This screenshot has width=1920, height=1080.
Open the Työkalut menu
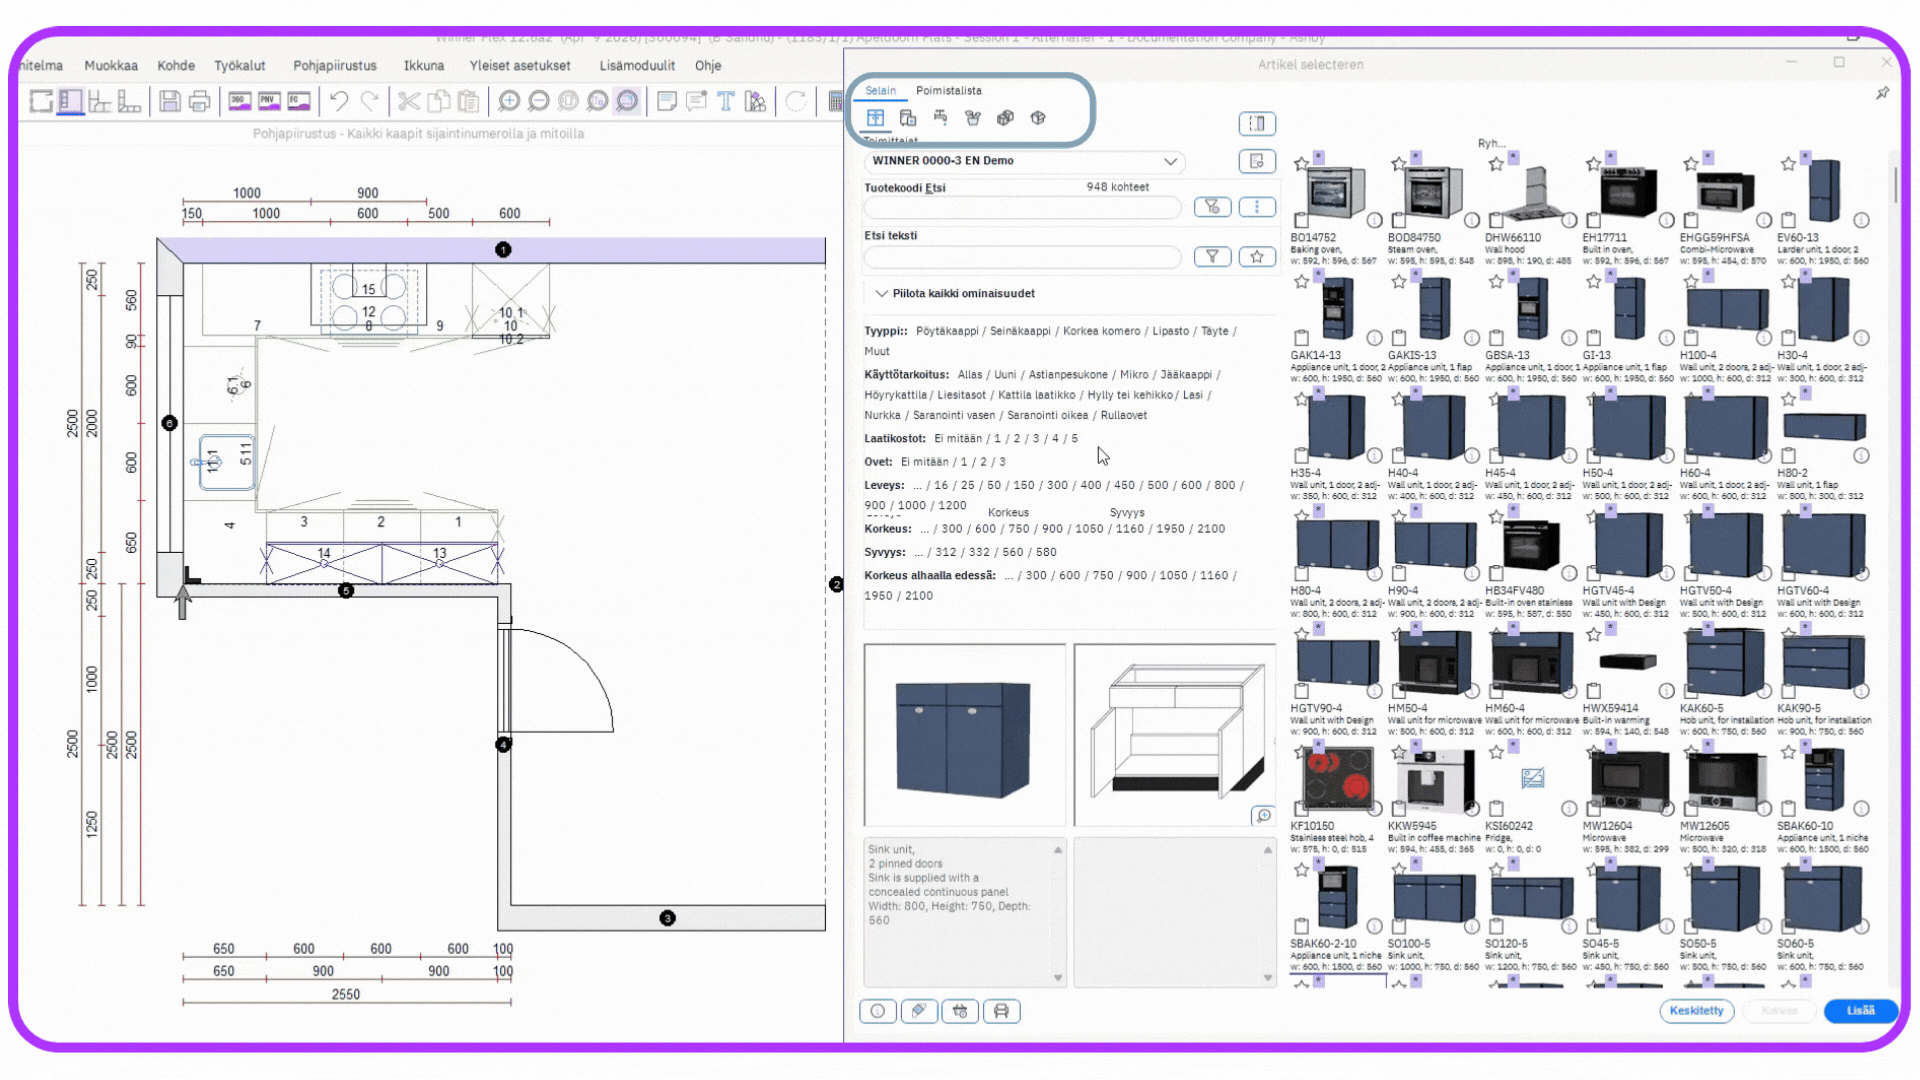click(239, 66)
